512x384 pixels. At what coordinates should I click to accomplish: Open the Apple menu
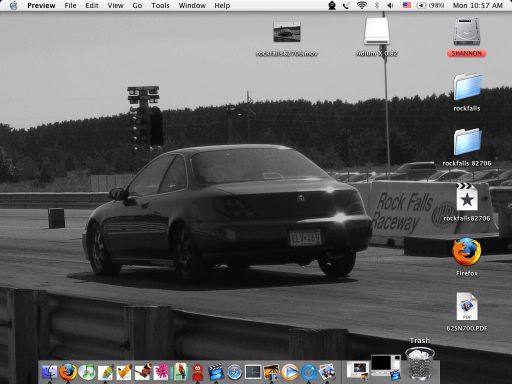14,5
